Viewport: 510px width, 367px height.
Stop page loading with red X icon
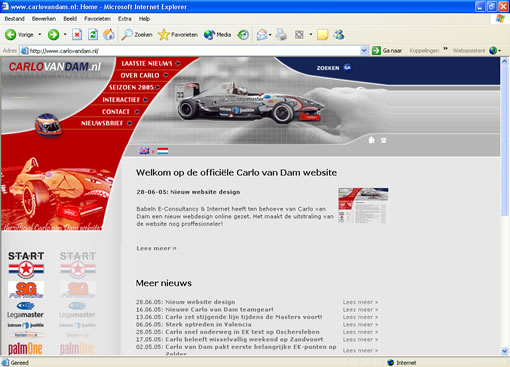click(77, 34)
